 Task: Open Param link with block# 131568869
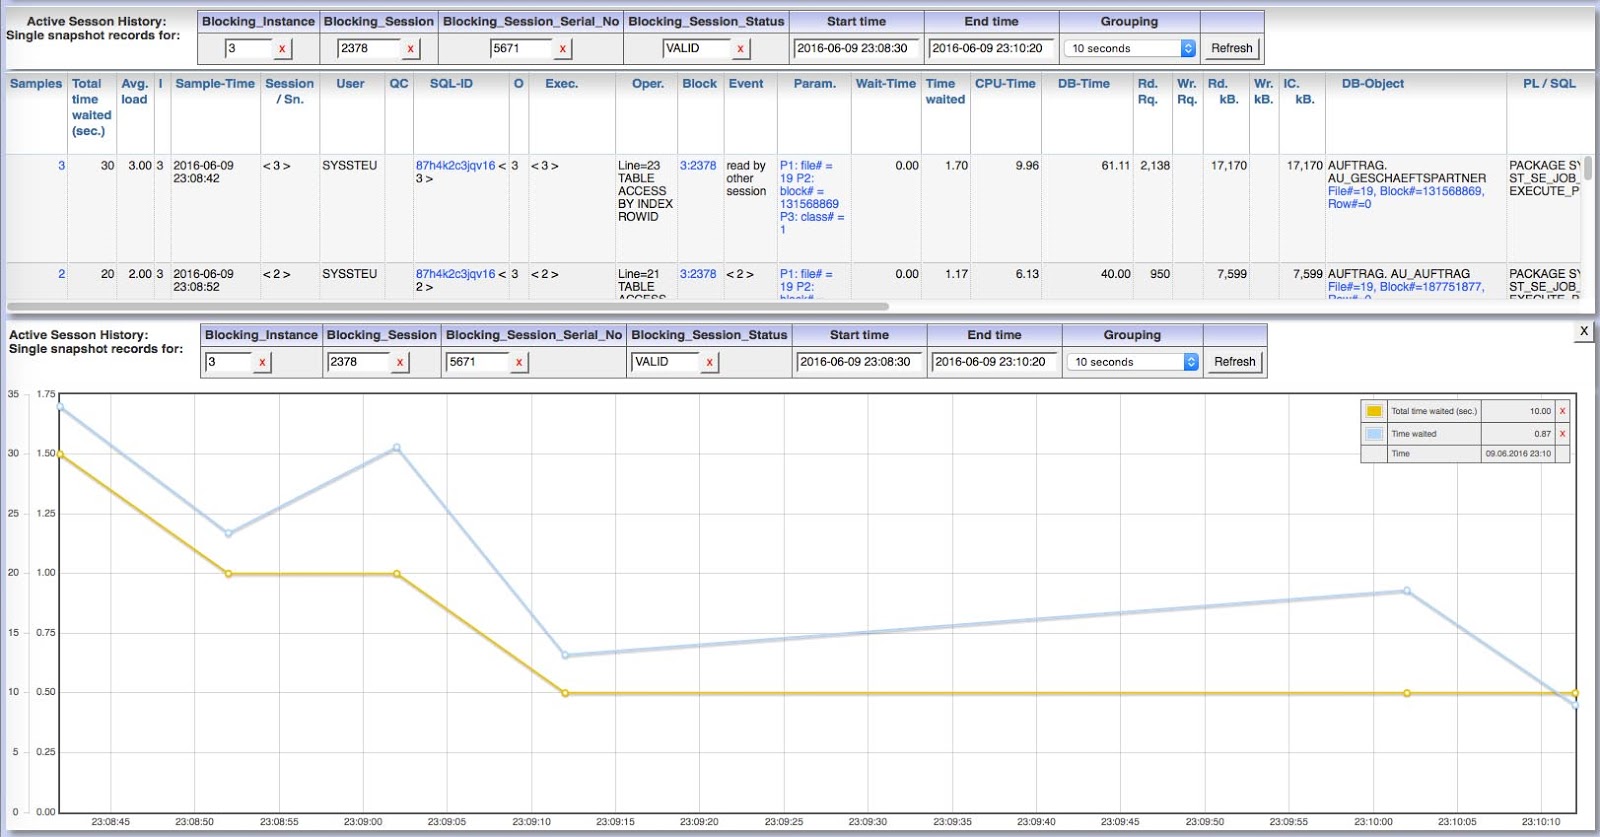click(812, 198)
